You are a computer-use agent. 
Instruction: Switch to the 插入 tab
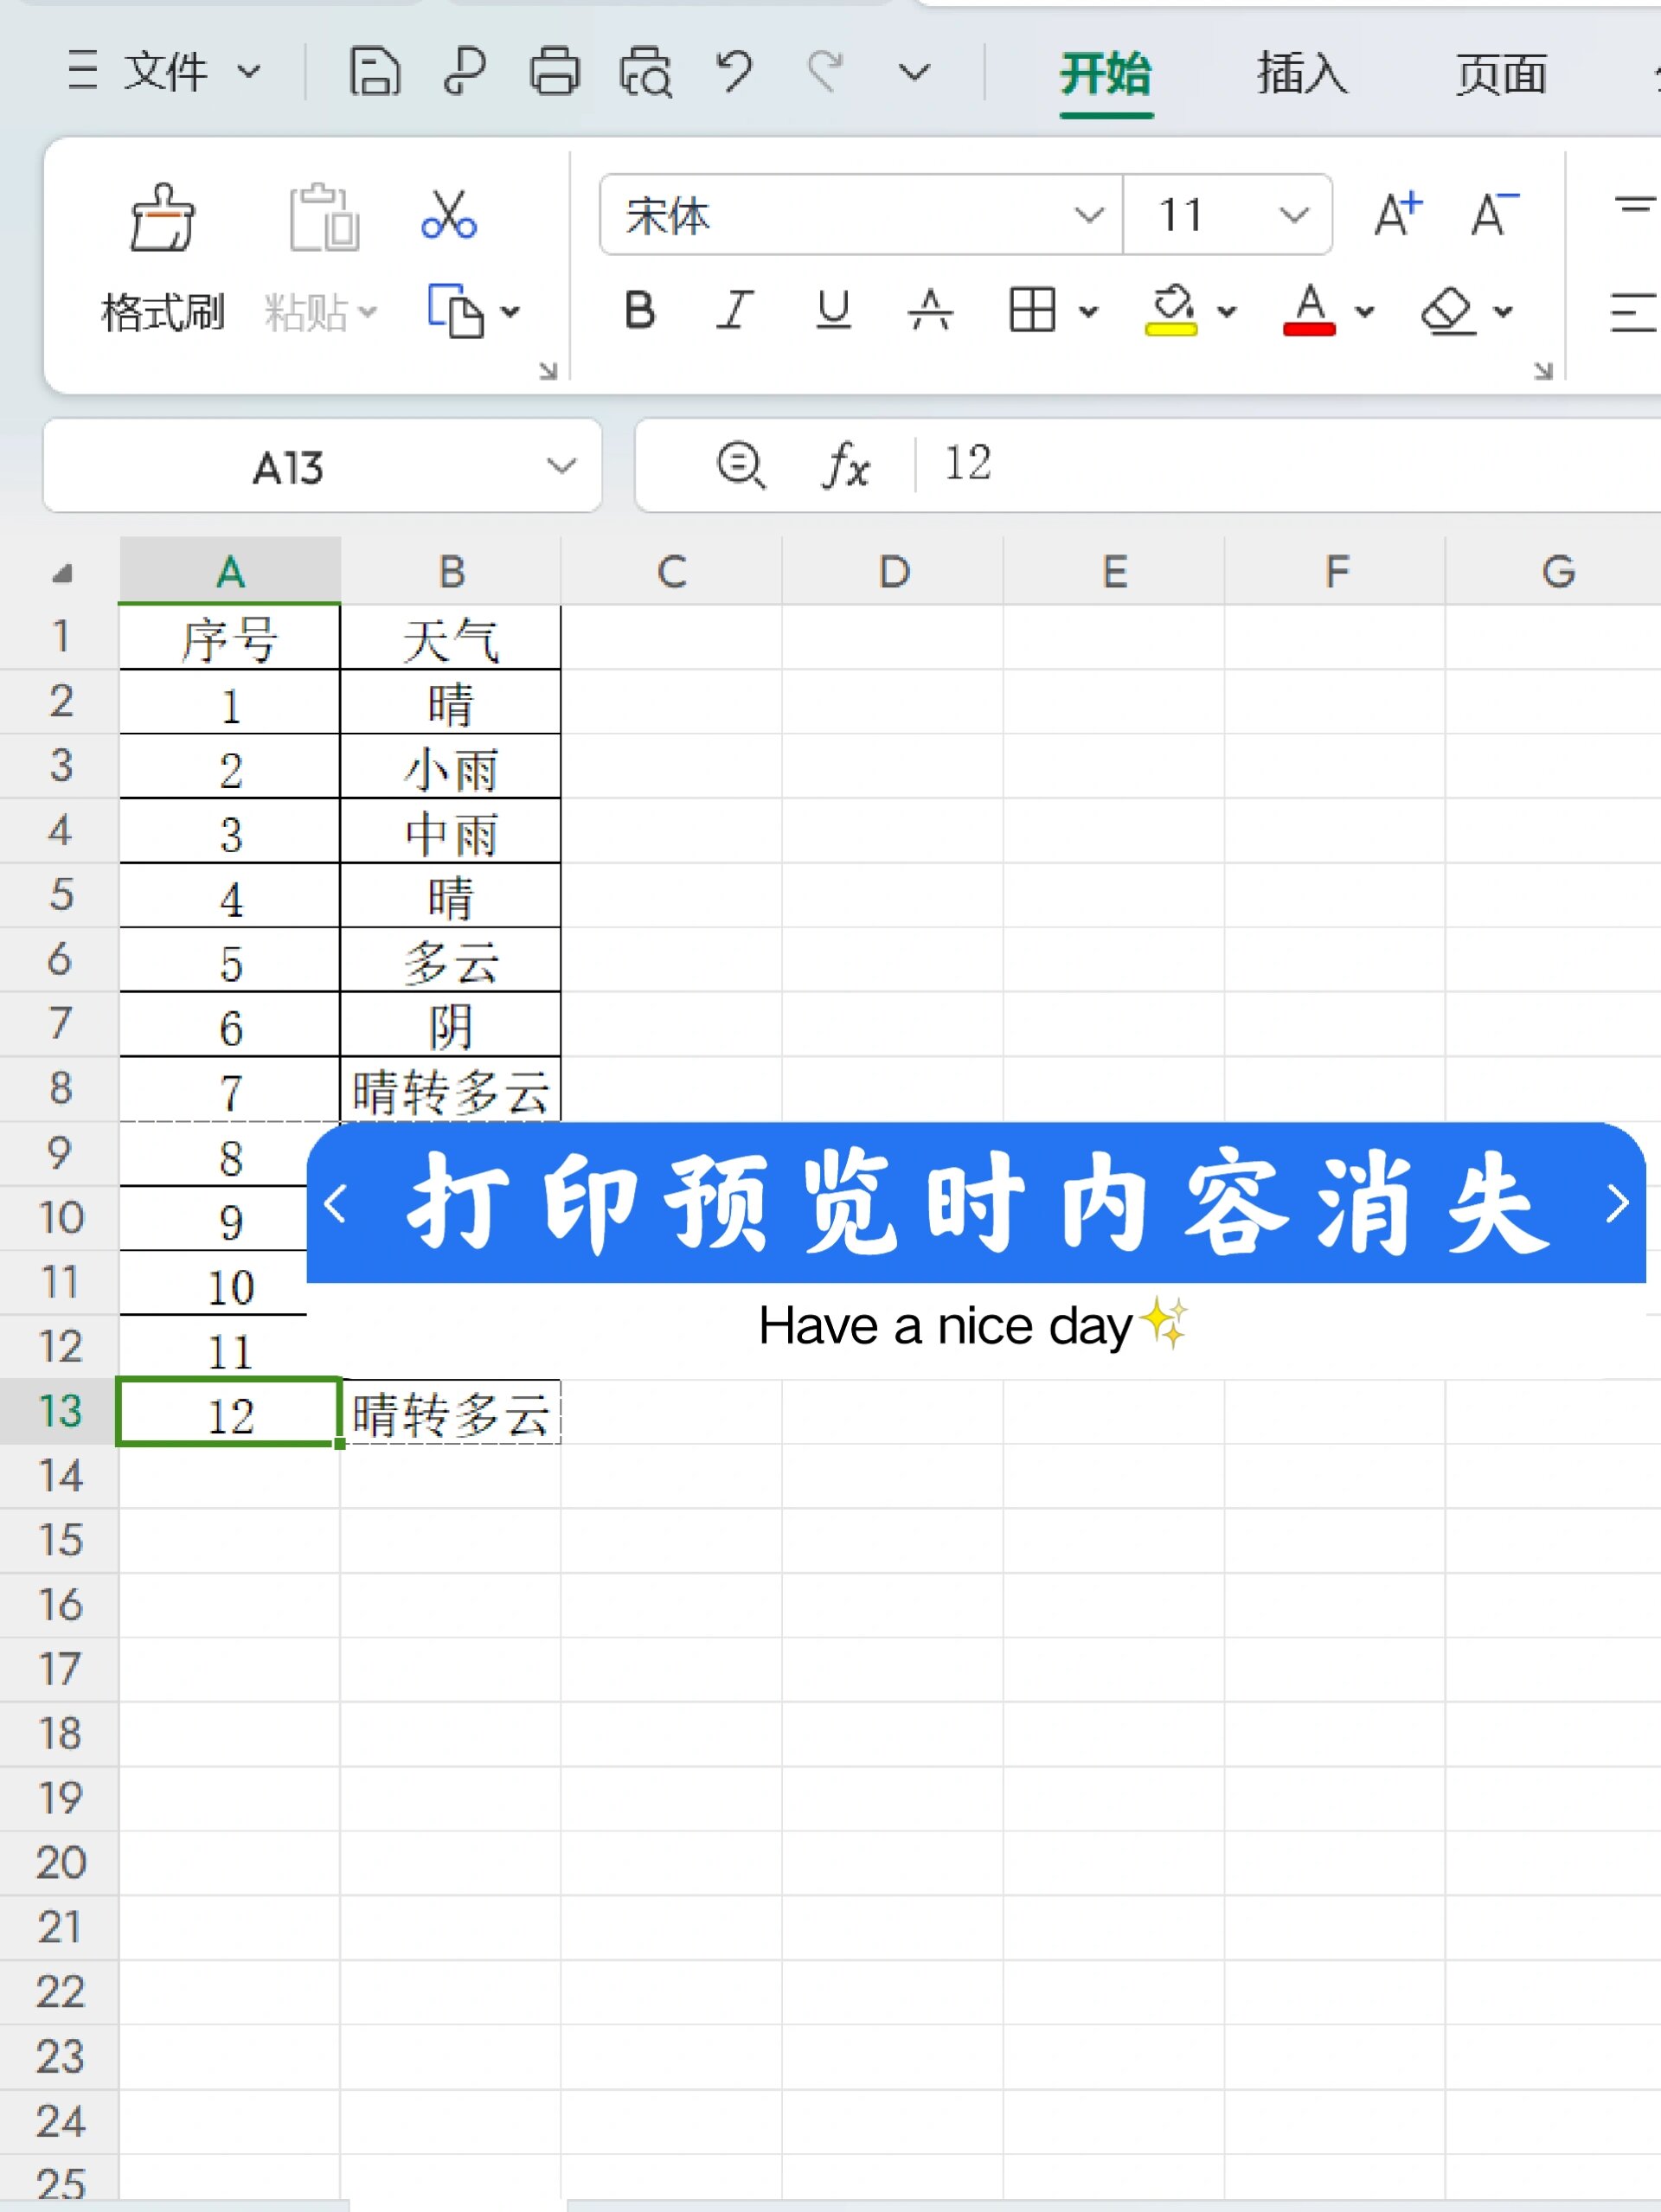1302,74
